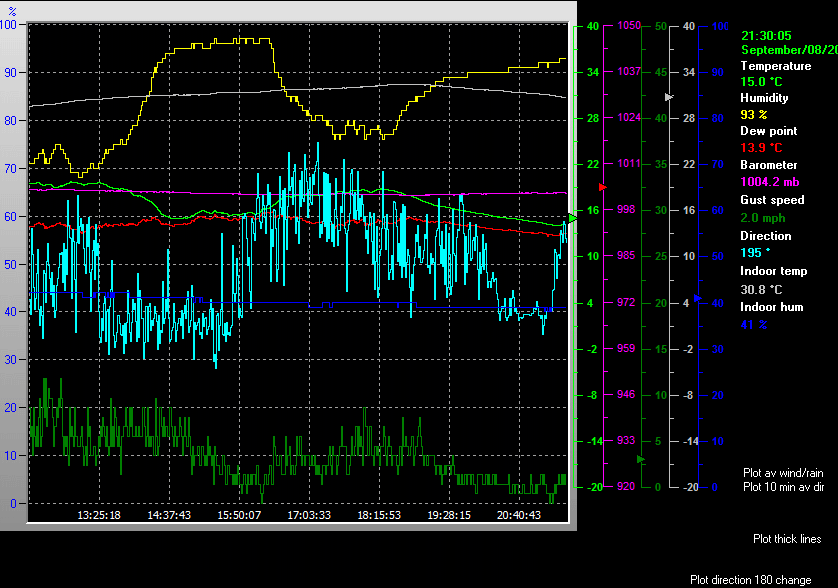Image resolution: width=838 pixels, height=588 pixels.
Task: Click the Indoor temp legend label
Action: (772, 271)
